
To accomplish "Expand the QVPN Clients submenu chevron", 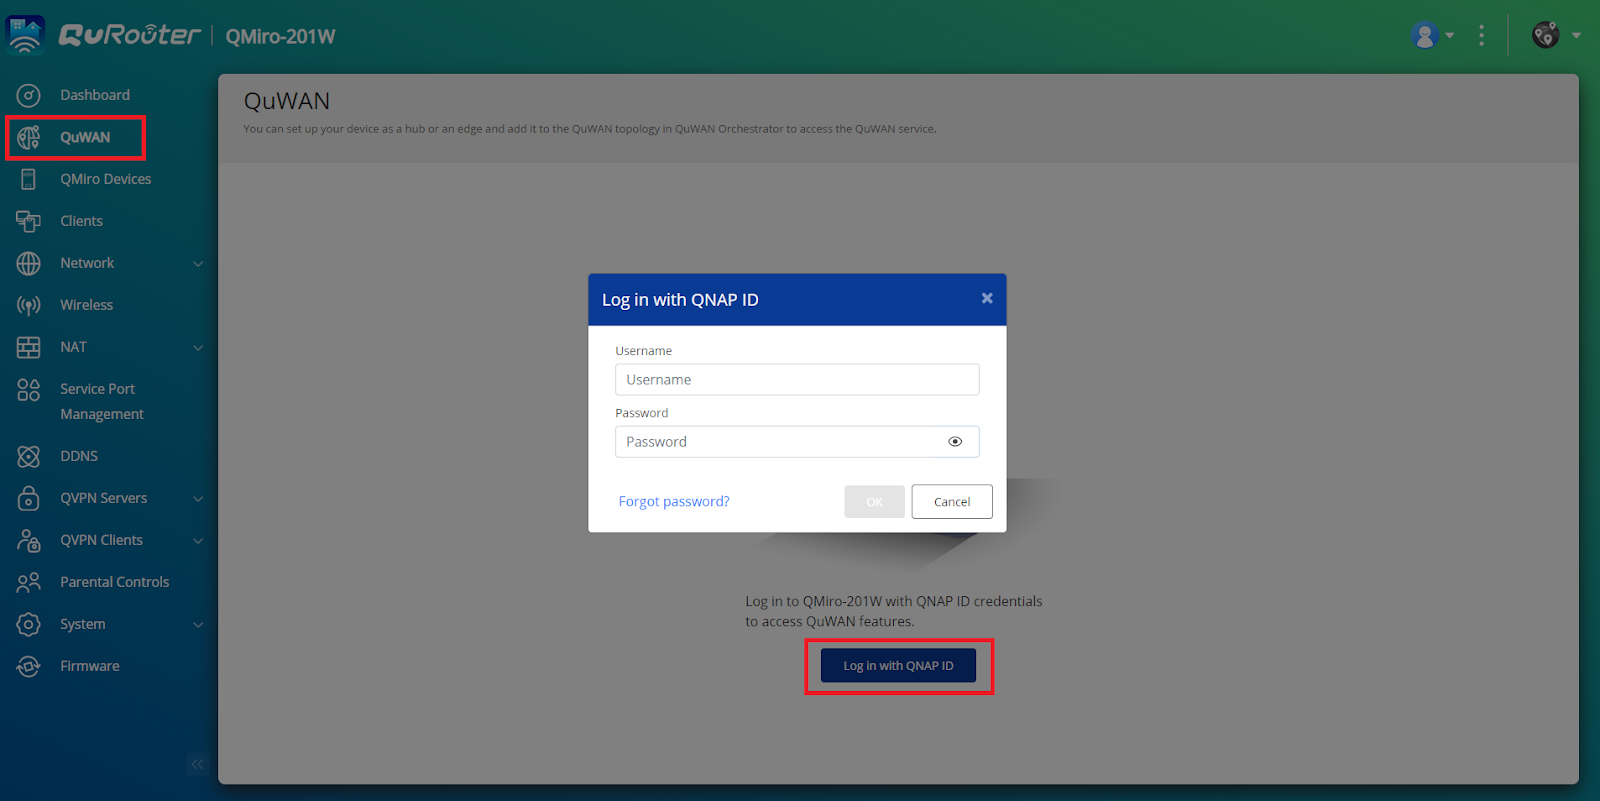I will click(198, 541).
